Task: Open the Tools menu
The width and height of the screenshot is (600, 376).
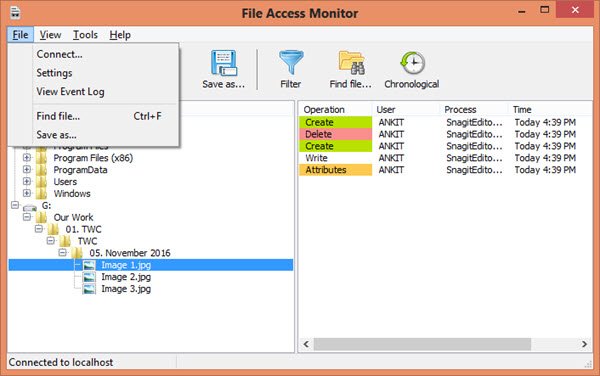Action: (85, 35)
